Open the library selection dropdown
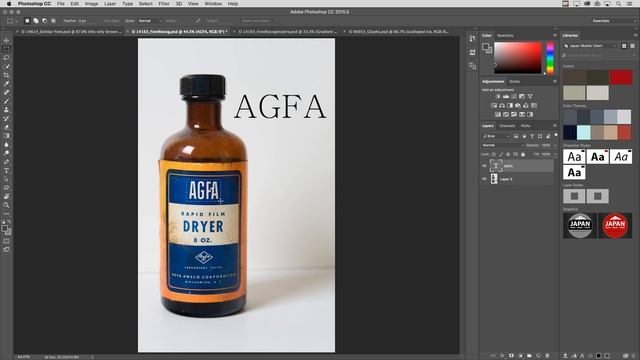 590,46
